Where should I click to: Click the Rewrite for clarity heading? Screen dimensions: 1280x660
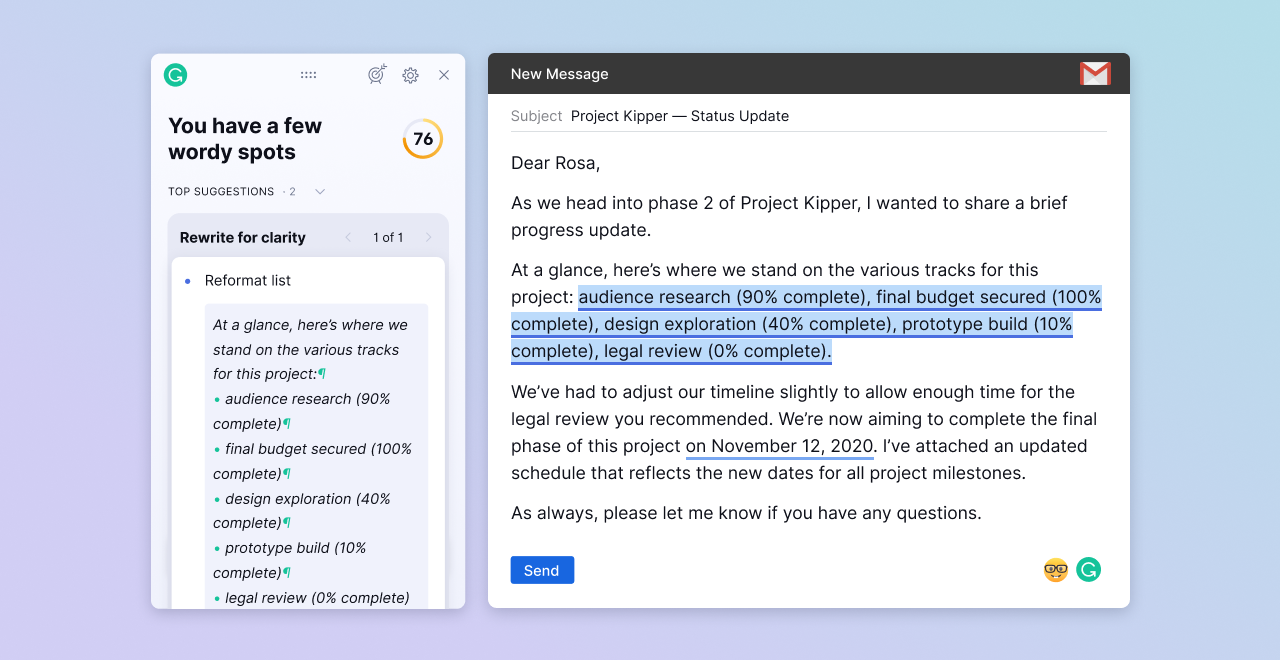click(x=243, y=237)
